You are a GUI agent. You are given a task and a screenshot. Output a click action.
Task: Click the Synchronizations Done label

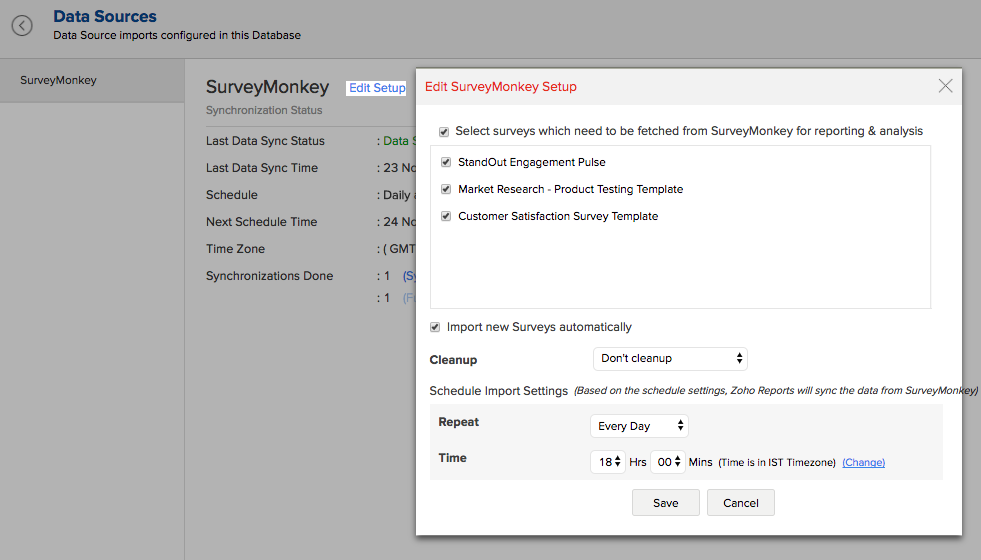pyautogui.click(x=270, y=275)
